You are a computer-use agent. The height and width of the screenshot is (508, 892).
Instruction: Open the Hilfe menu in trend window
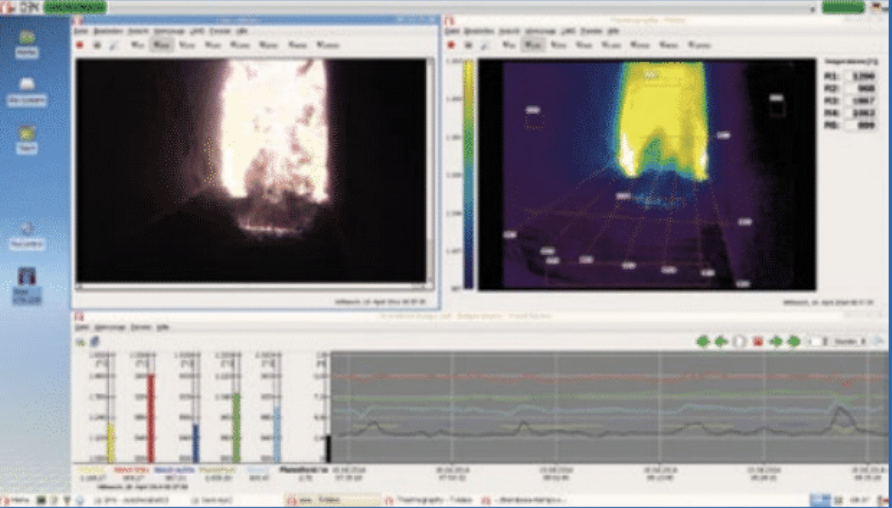(x=163, y=328)
